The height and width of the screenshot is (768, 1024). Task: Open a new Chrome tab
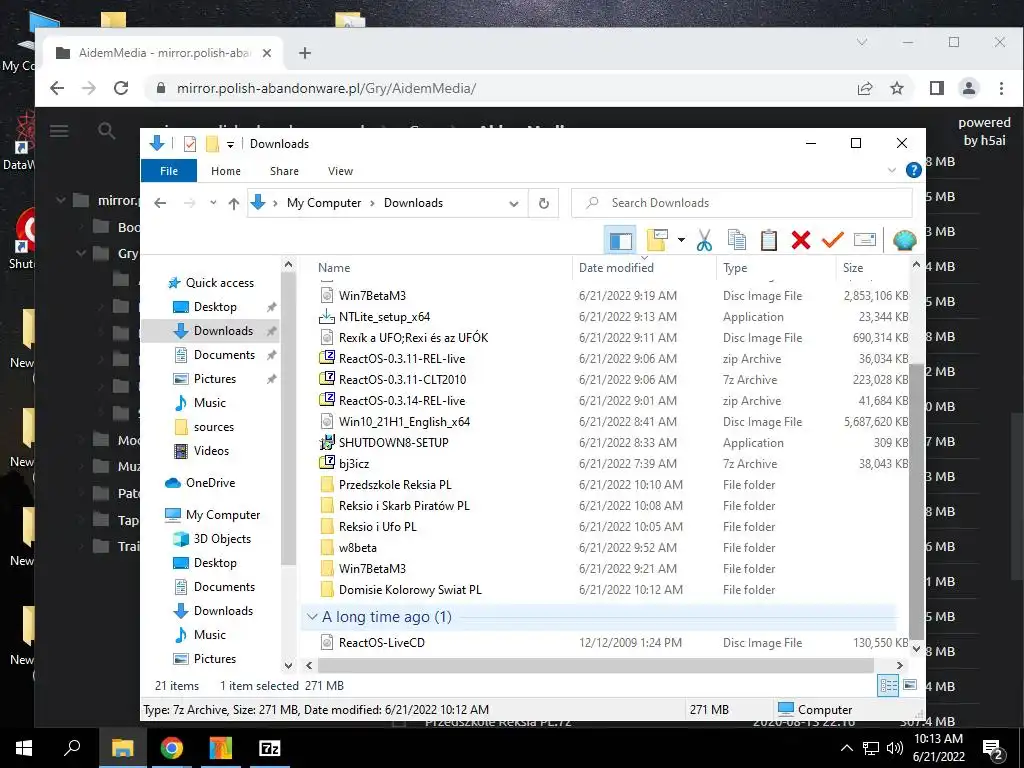tap(305, 54)
